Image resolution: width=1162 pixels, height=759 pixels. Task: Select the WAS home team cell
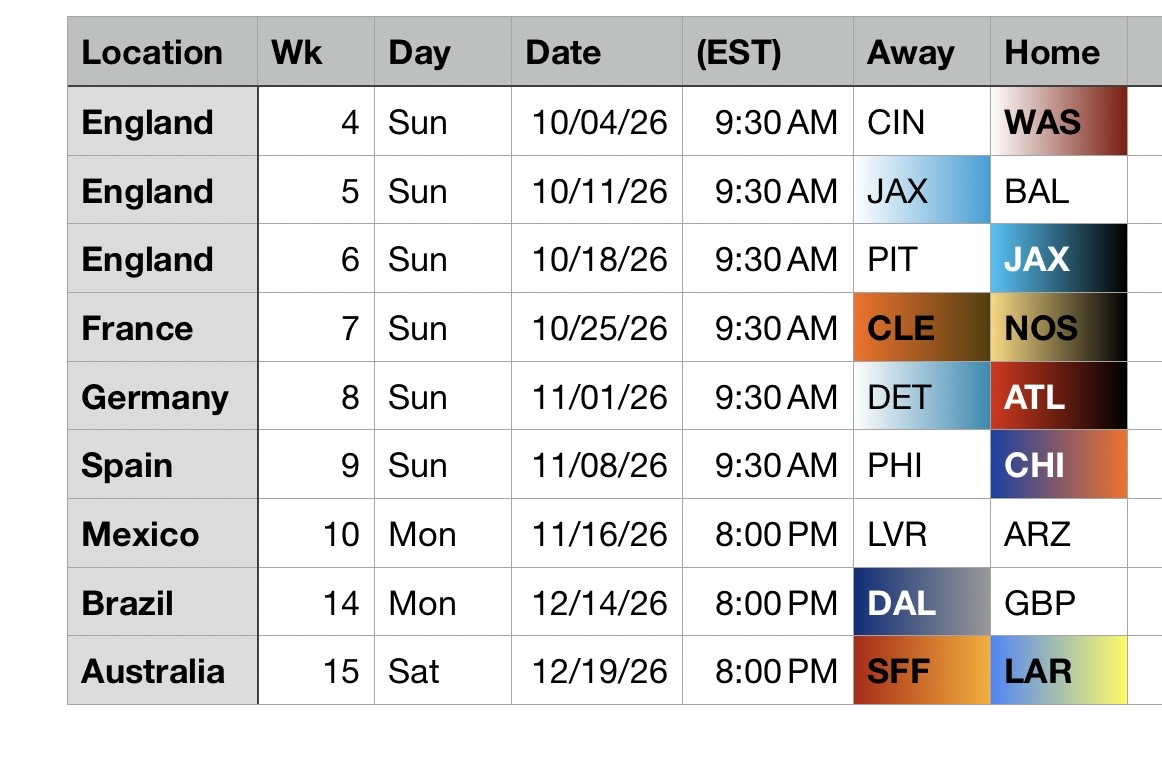tap(1059, 122)
